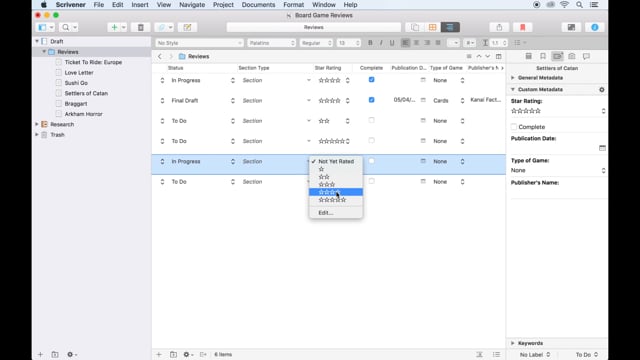Toggle the Binder view icon in toolbar
The image size is (640, 360).
click(42, 27)
